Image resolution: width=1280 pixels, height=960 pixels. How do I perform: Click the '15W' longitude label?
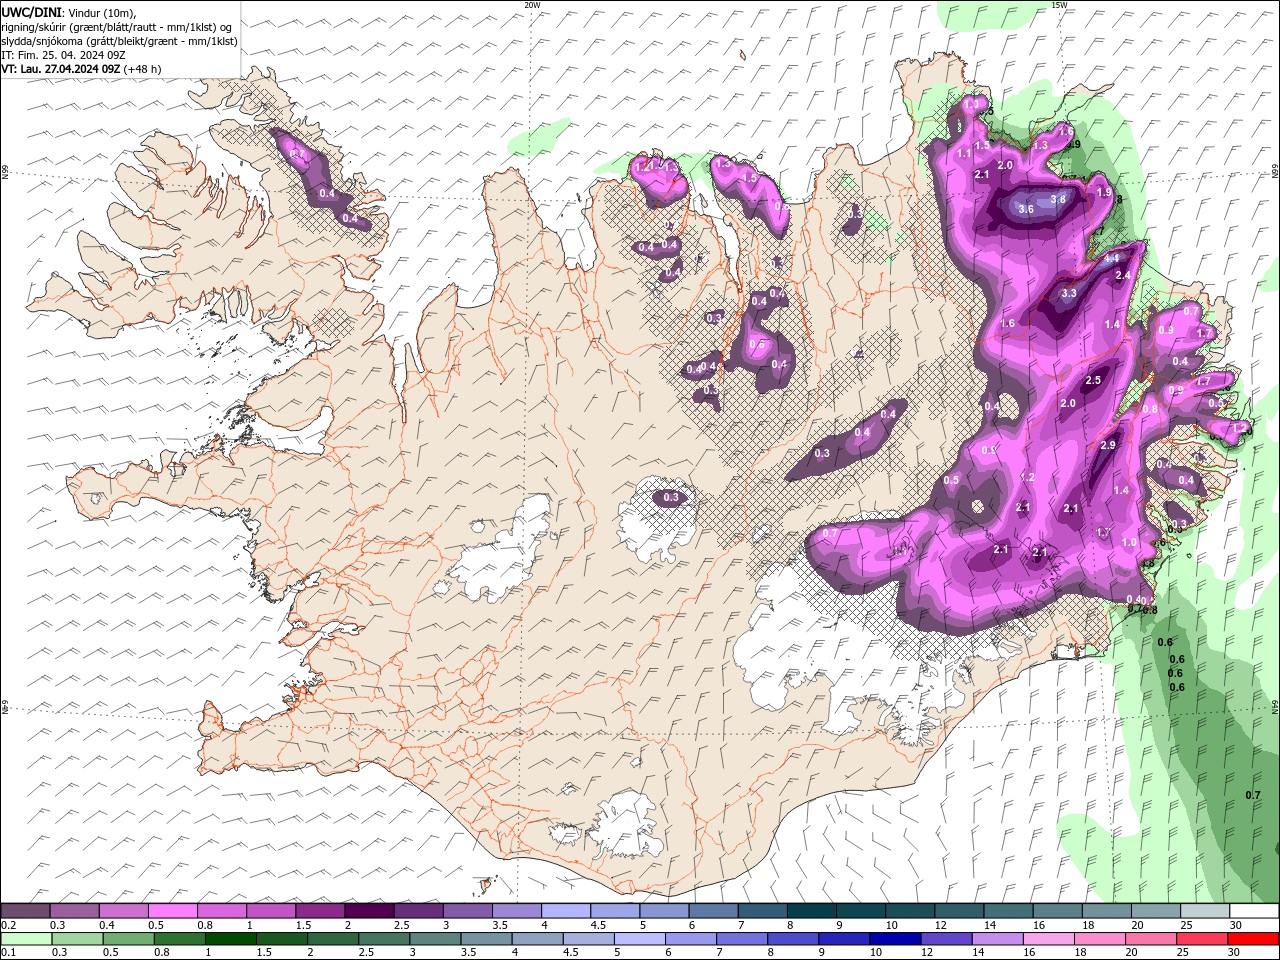click(x=1059, y=5)
